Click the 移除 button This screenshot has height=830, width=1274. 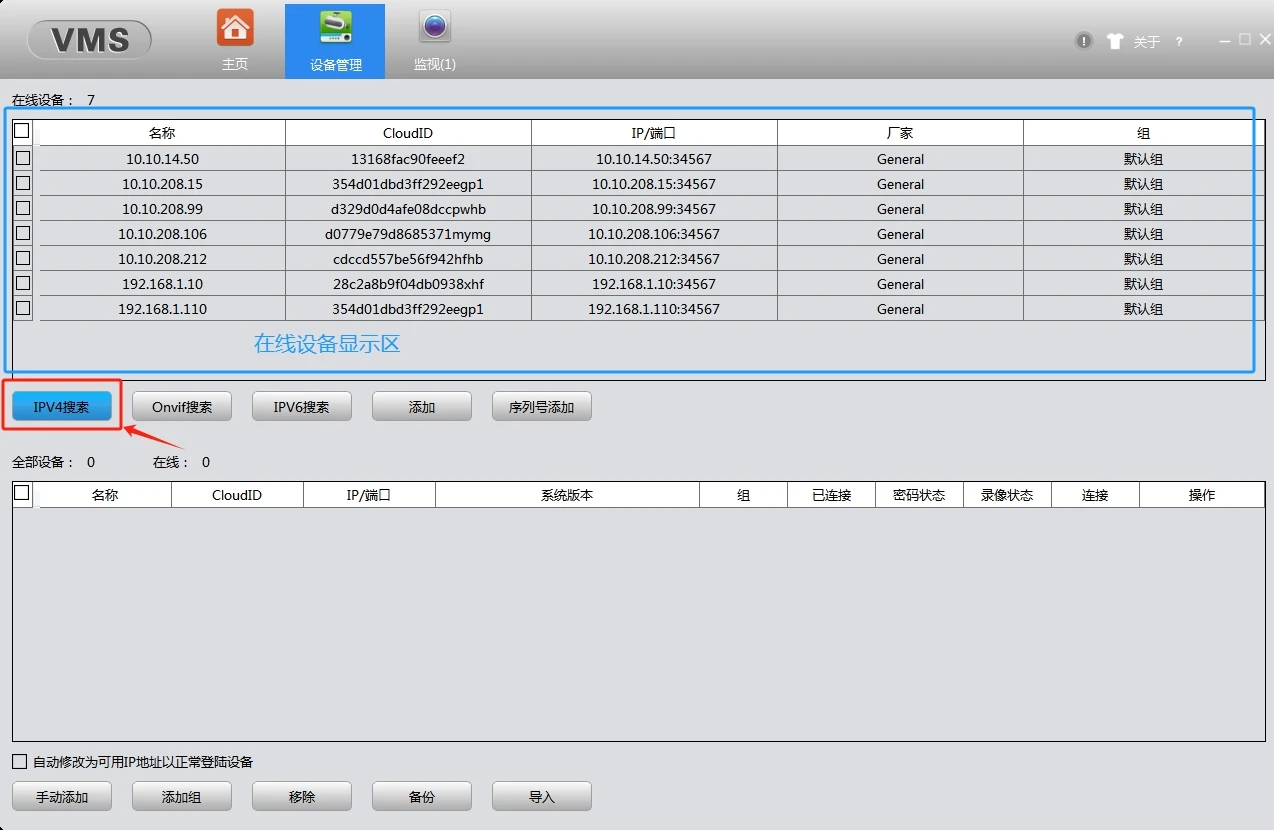pyautogui.click(x=302, y=796)
